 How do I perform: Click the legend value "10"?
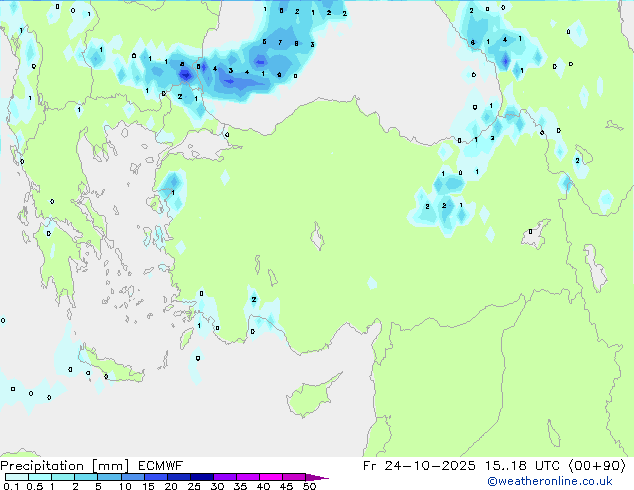tap(125, 486)
